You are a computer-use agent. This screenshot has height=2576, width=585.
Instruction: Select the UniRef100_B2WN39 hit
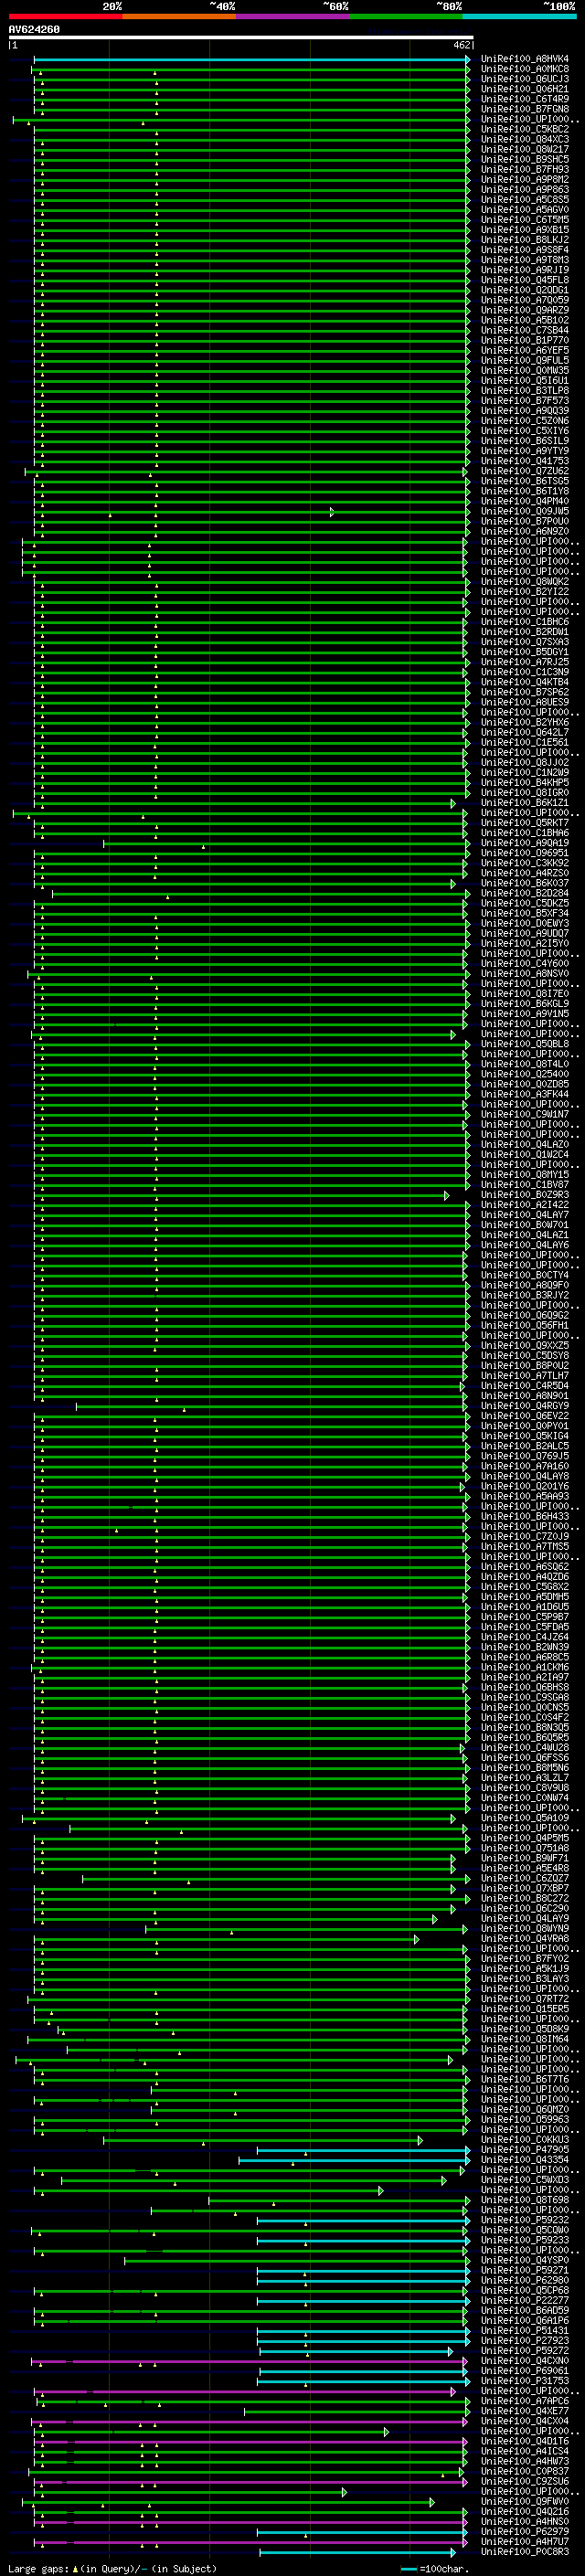point(525,1646)
